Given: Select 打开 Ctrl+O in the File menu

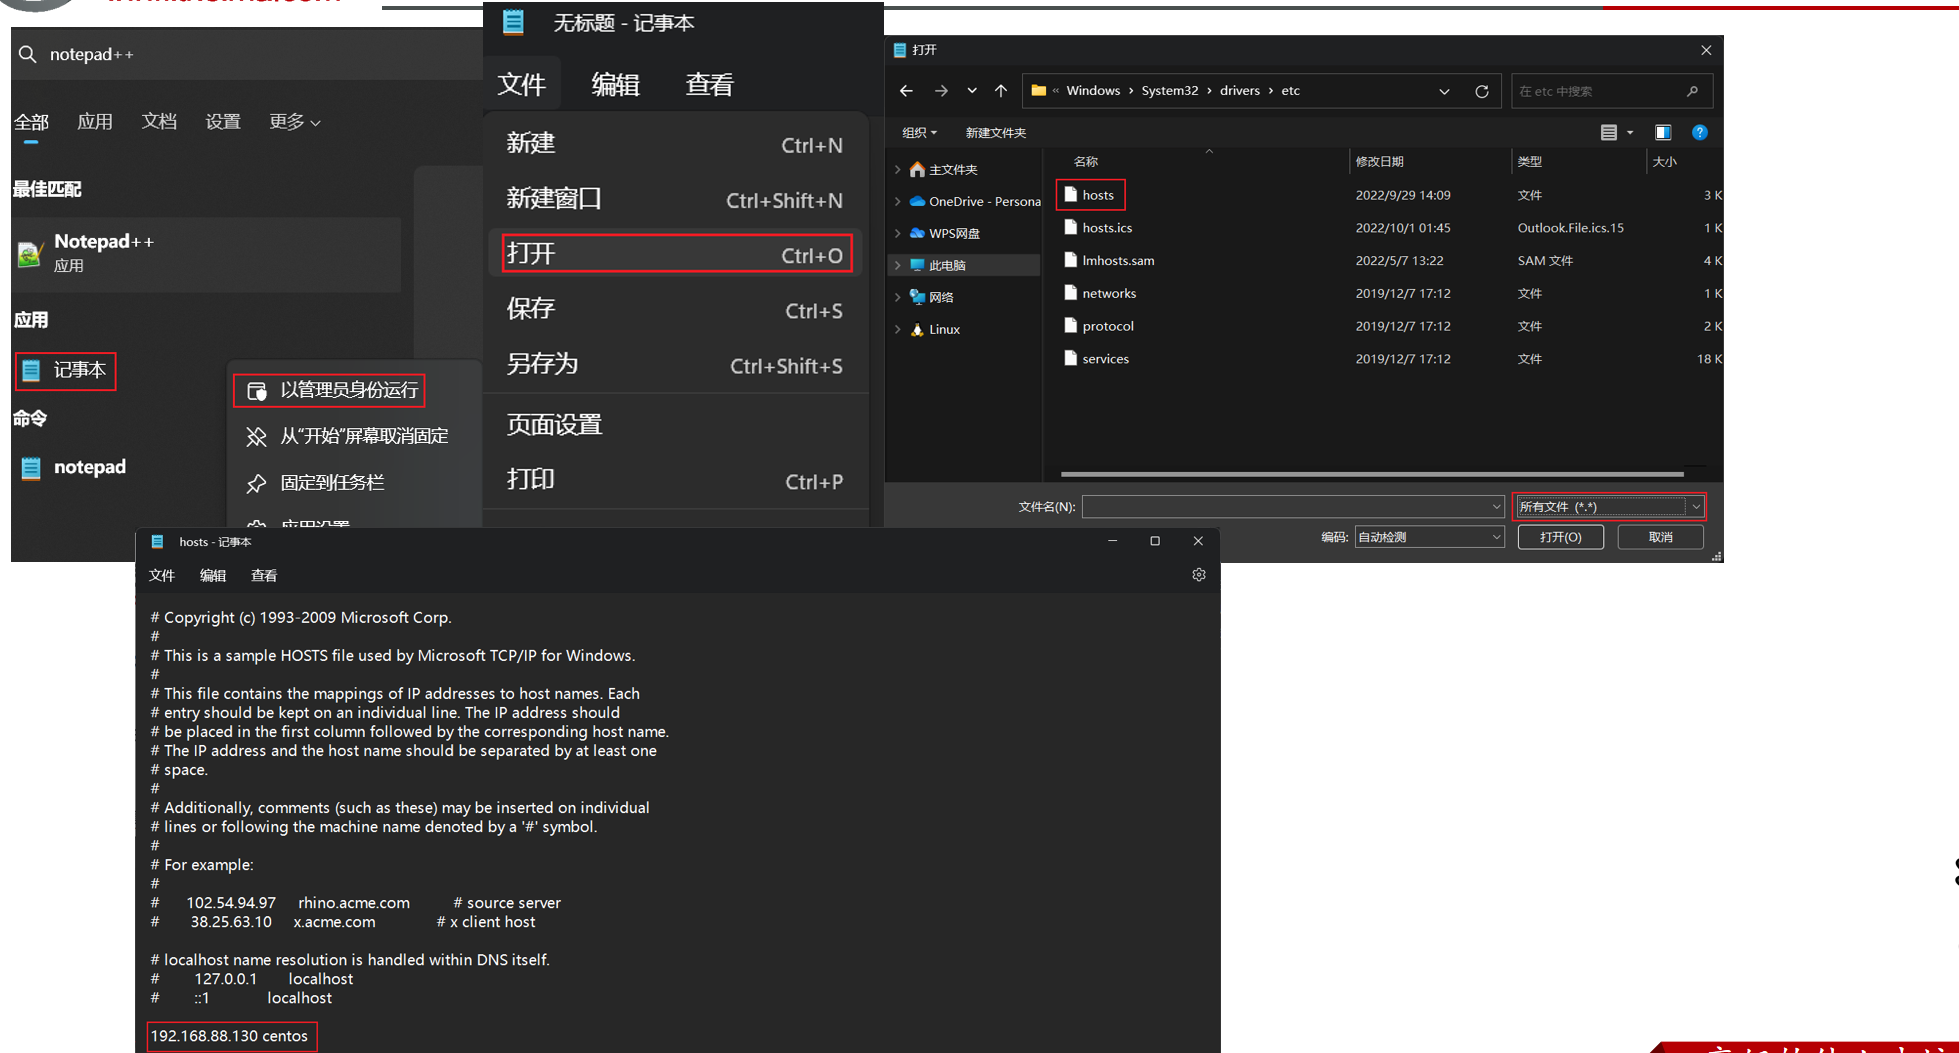Looking at the screenshot, I should pos(675,254).
